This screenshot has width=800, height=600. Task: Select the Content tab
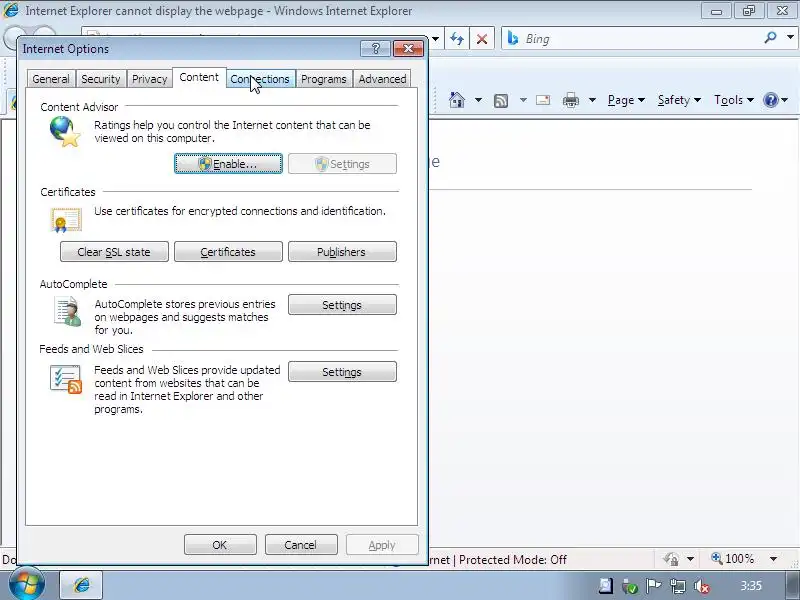[199, 78]
